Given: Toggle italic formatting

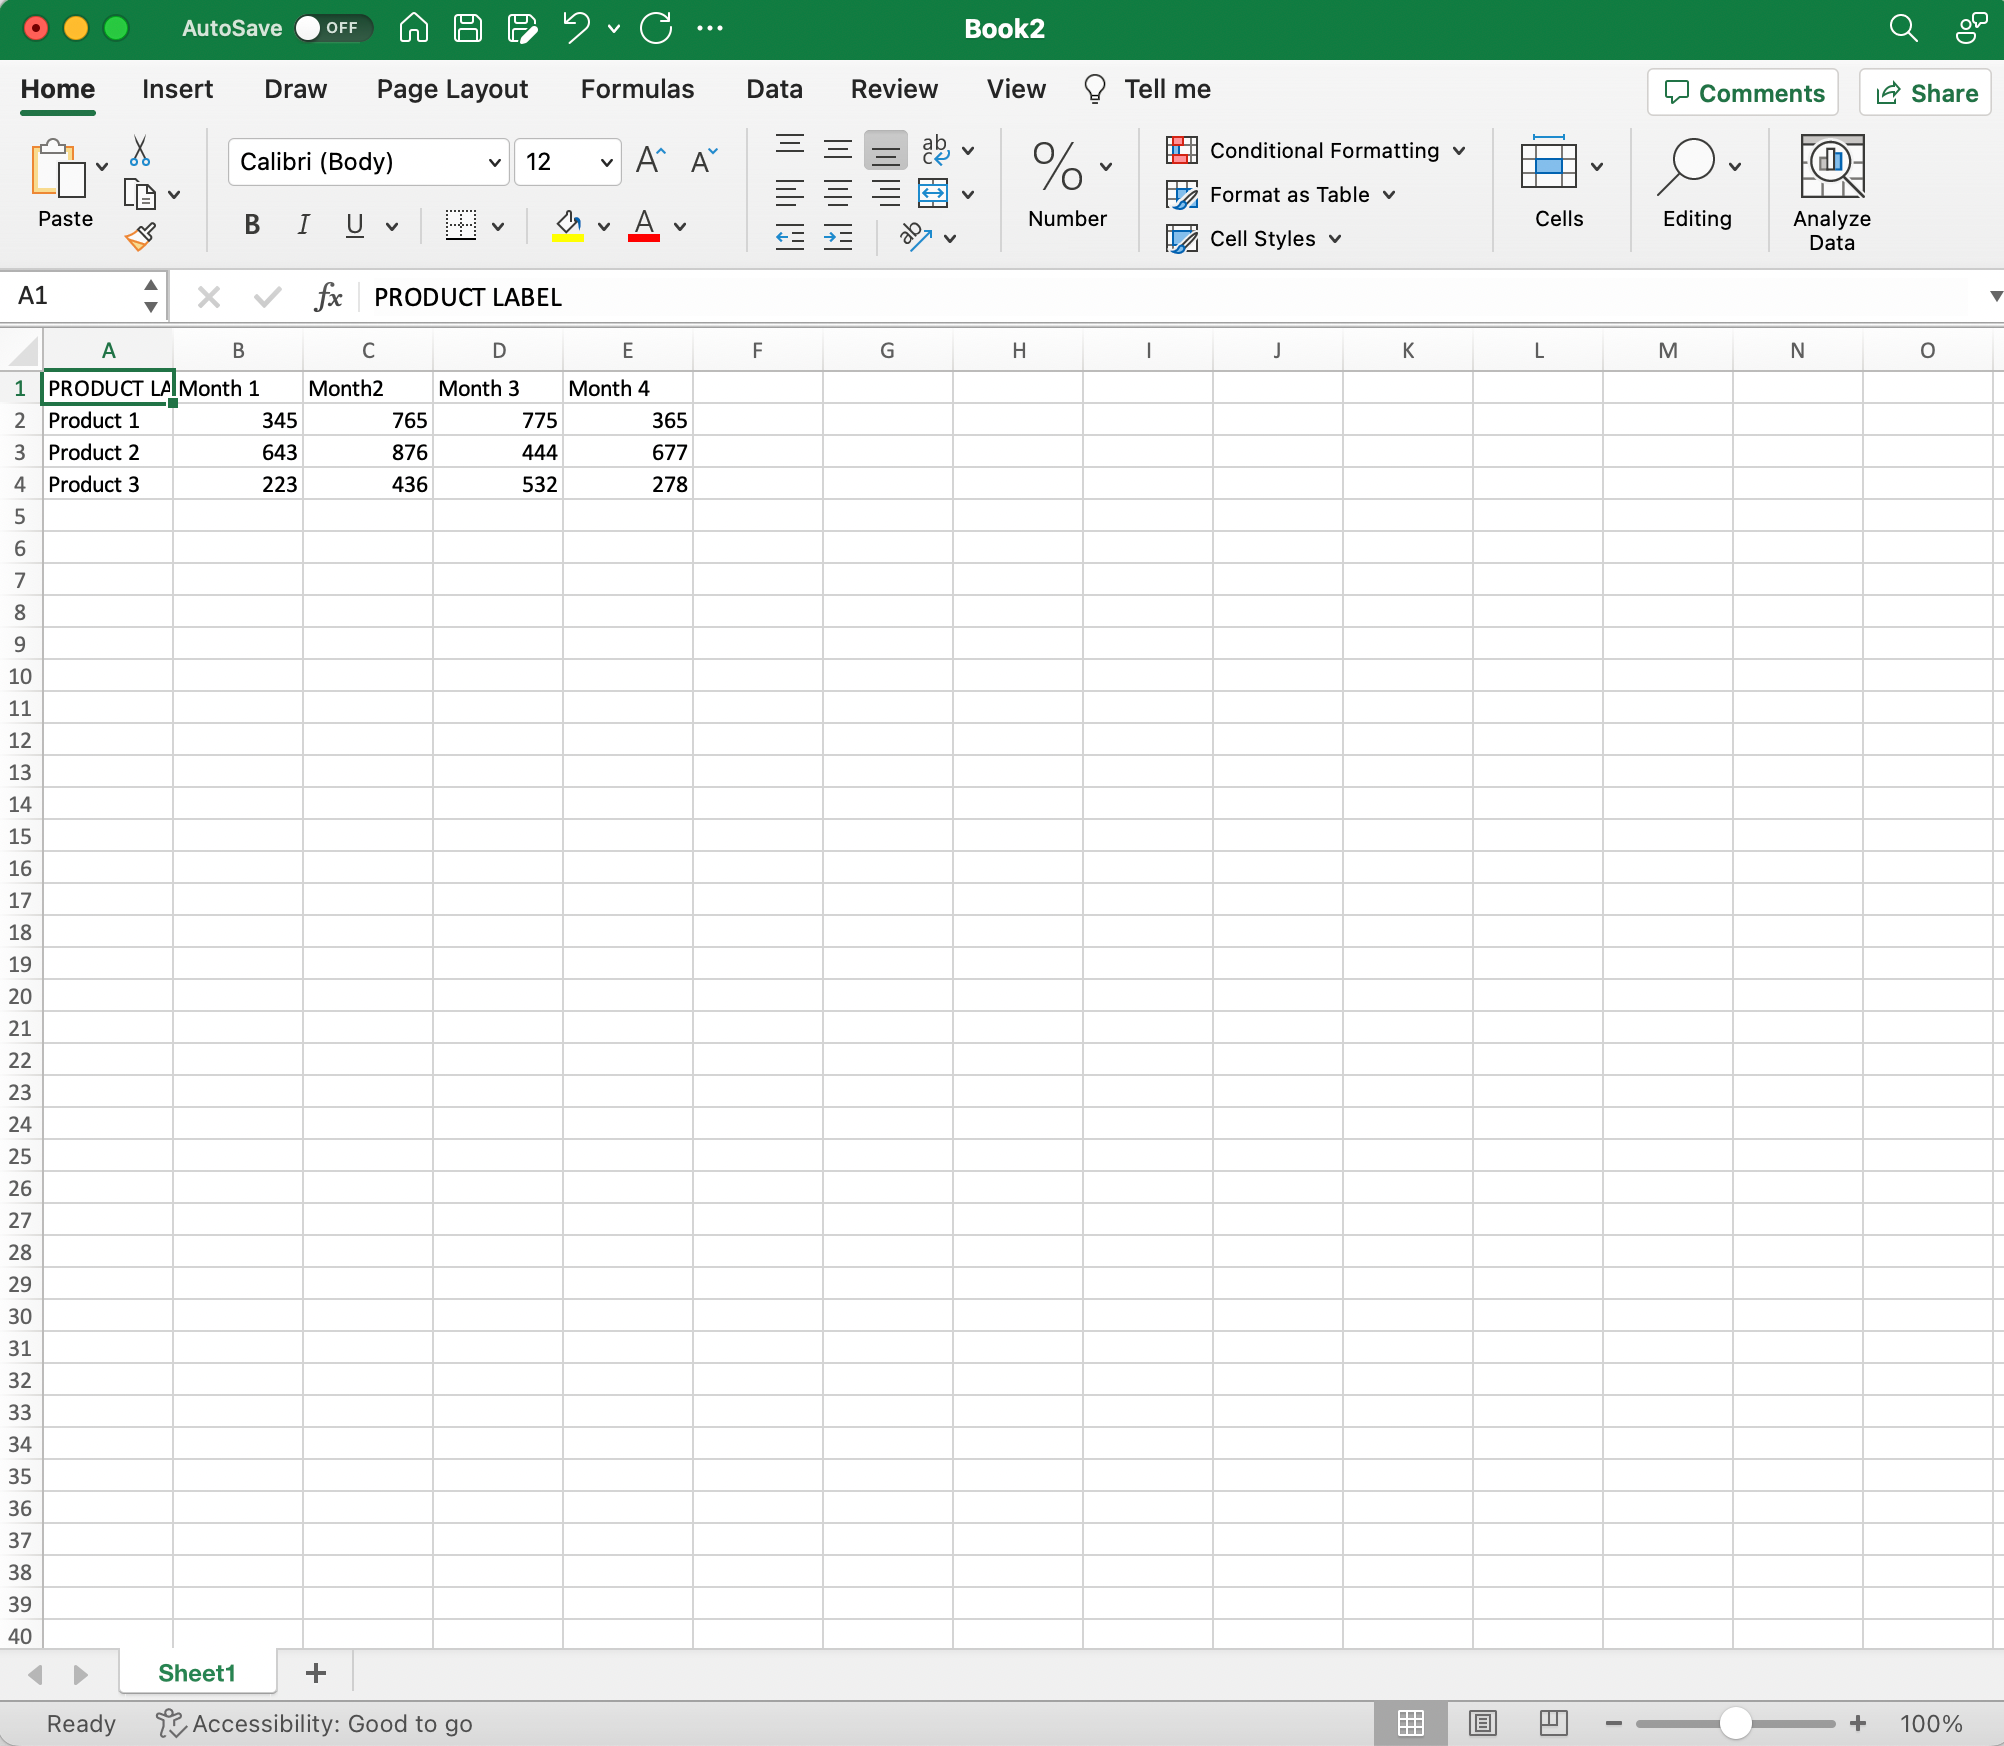Looking at the screenshot, I should coord(303,225).
